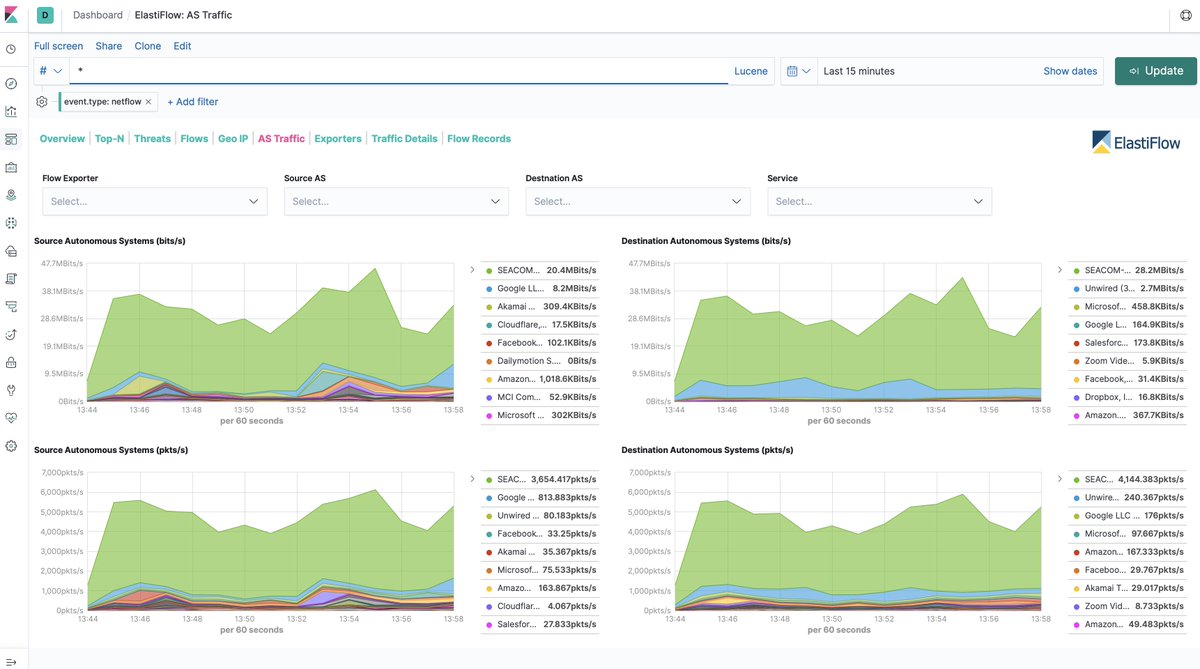Select the SEAC 3,654.417pkts/s legend entry
Screen dimensions: 1200x669
540,479
